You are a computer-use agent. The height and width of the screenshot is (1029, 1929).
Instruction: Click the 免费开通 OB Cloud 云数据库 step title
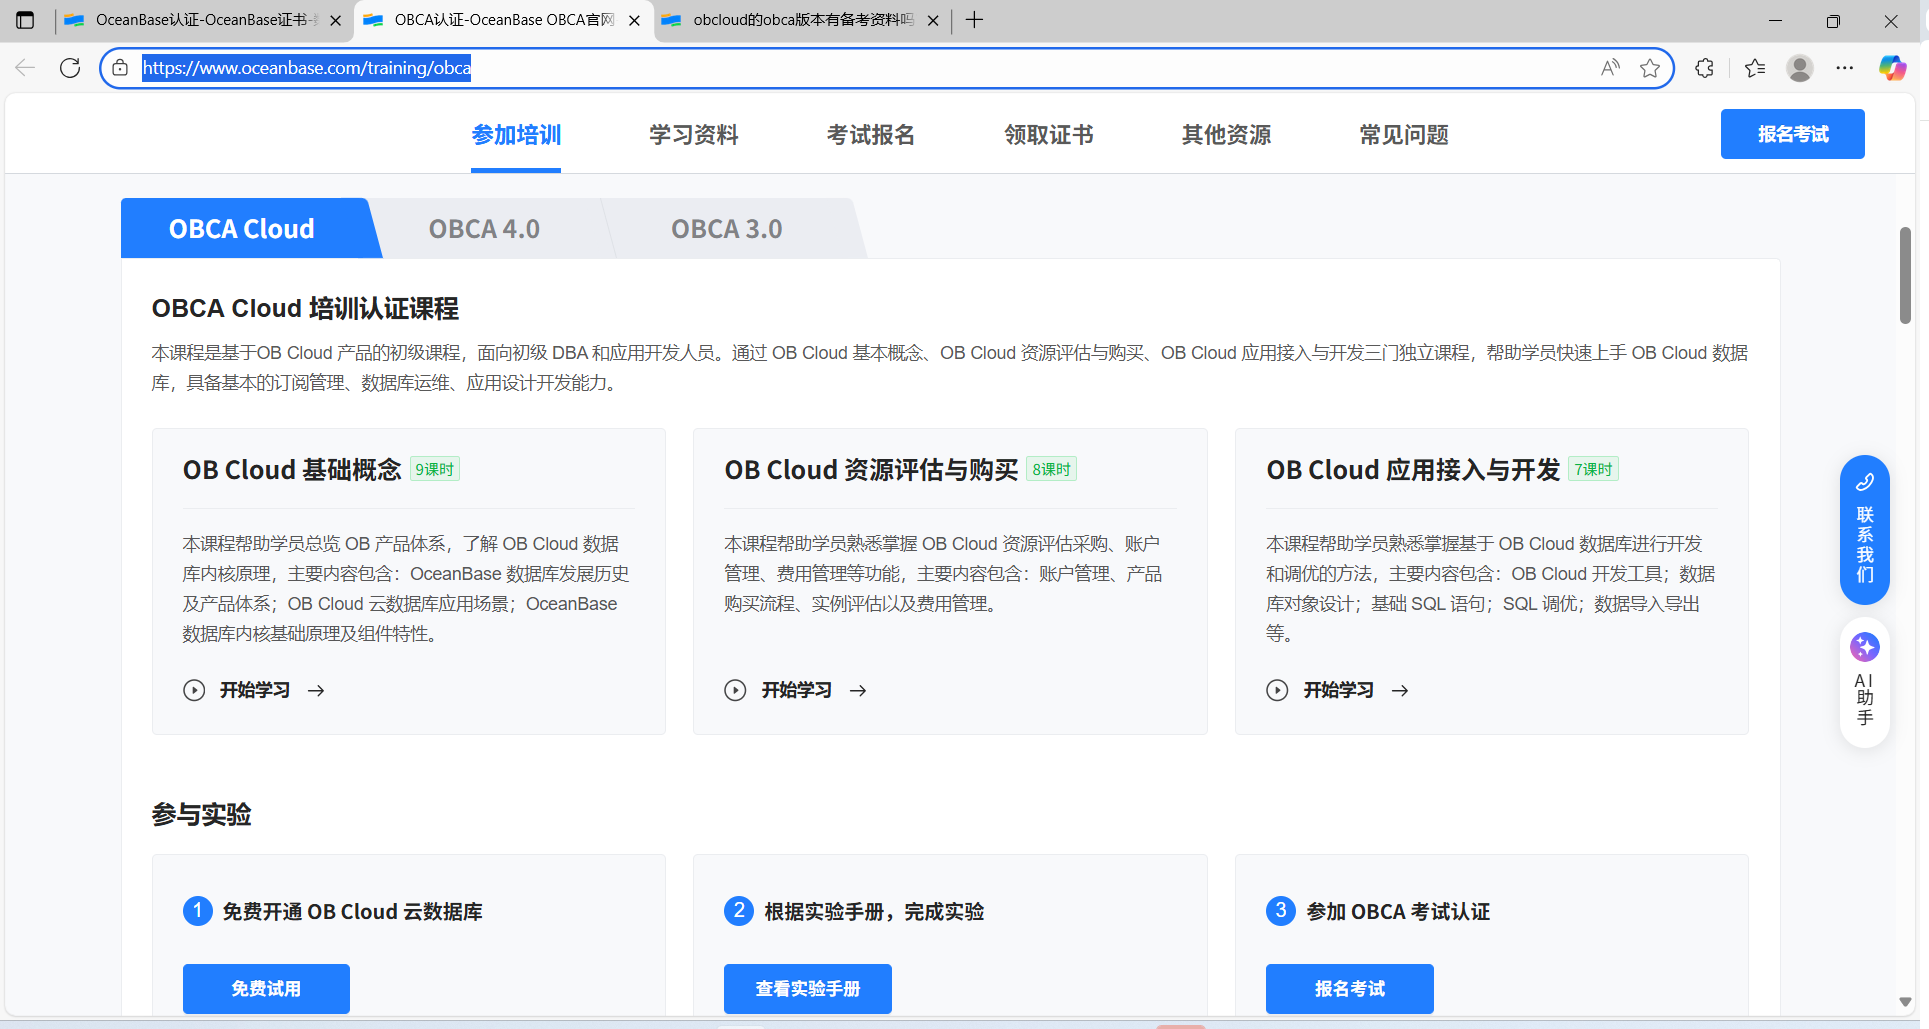(353, 912)
